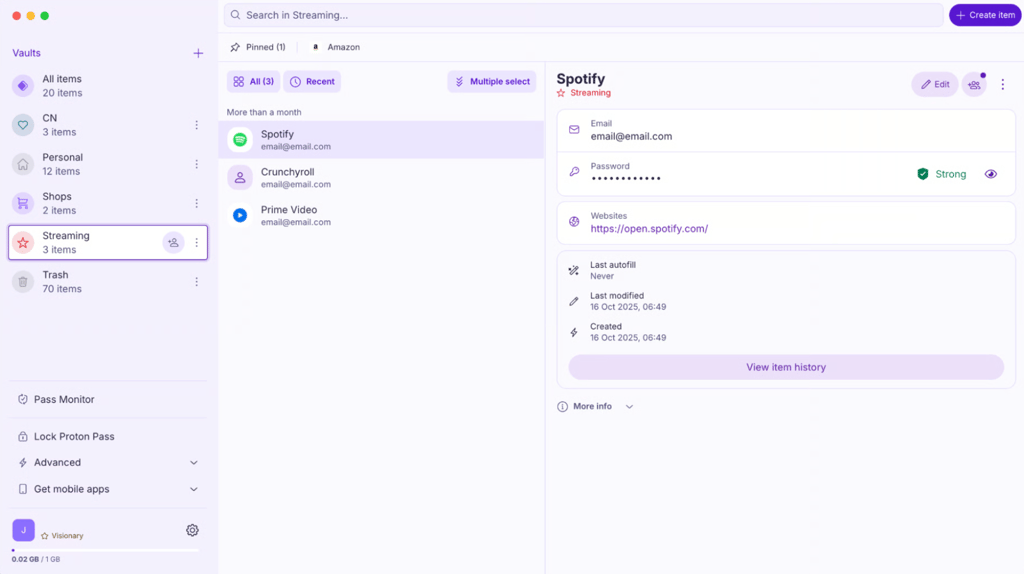This screenshot has height=574, width=1024.
Task: Open Streaming vault options menu
Action: click(x=197, y=242)
